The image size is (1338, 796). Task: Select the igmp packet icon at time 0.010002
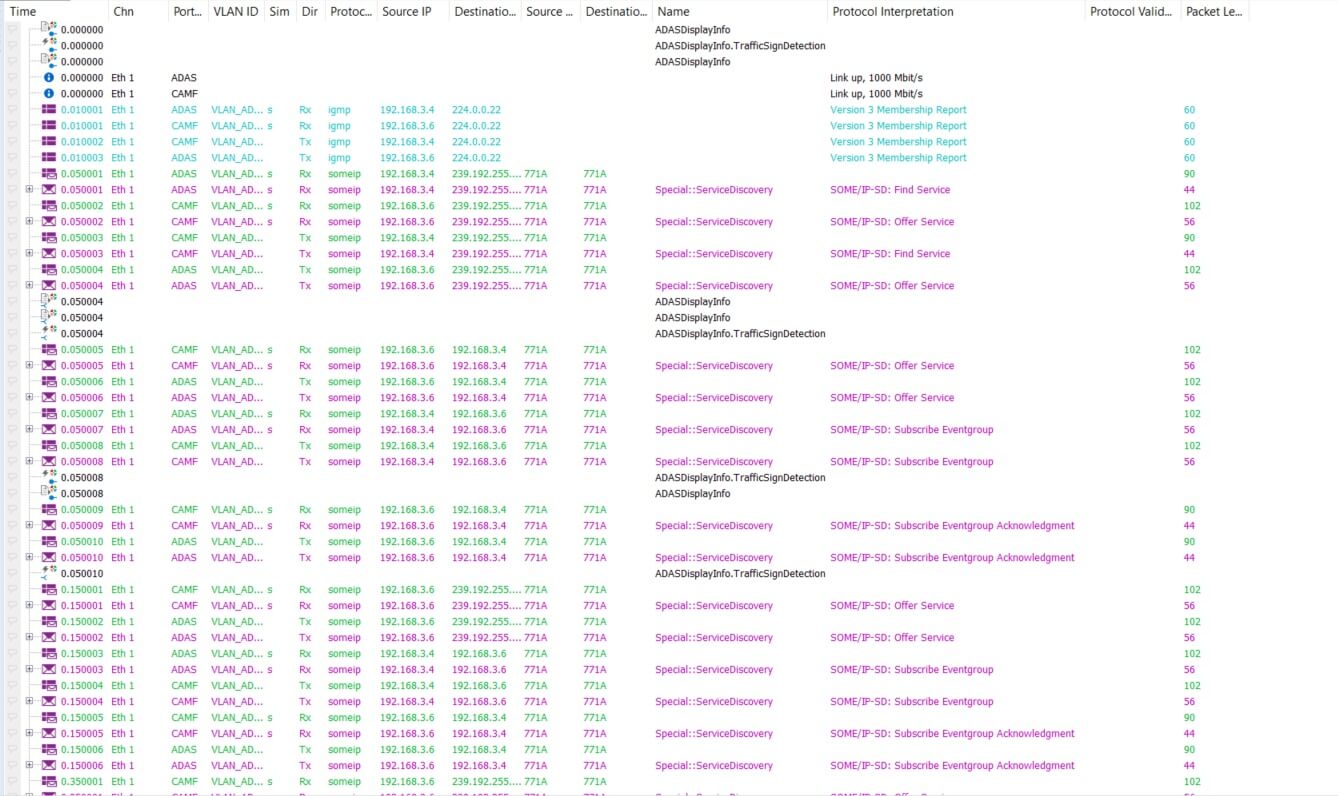pos(49,142)
